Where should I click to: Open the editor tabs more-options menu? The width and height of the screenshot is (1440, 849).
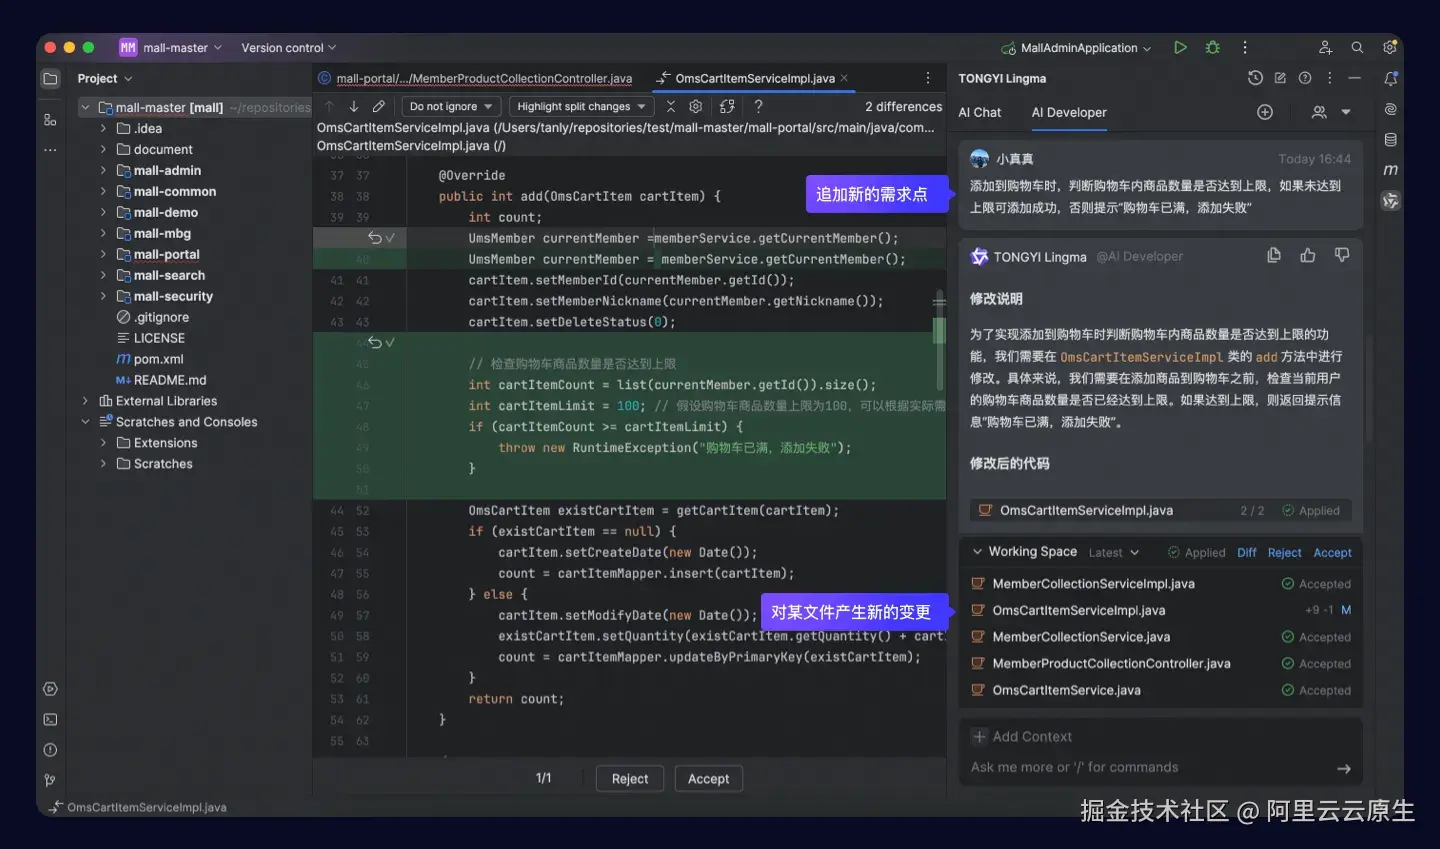pyautogui.click(x=928, y=78)
